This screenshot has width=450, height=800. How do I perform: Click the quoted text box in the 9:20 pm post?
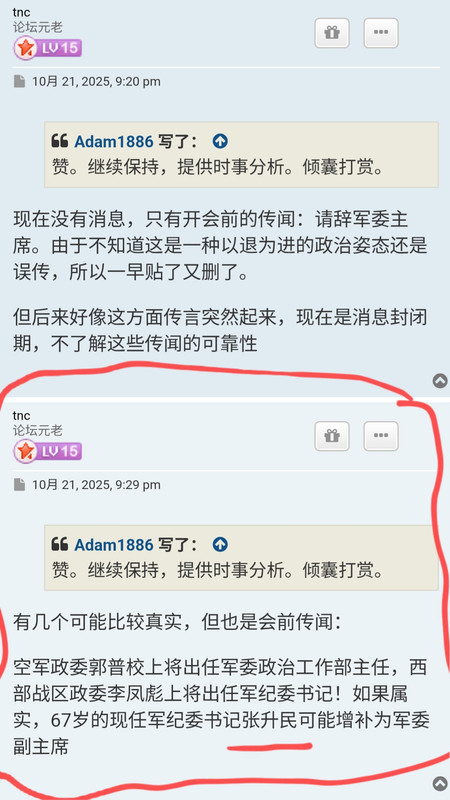point(241,155)
